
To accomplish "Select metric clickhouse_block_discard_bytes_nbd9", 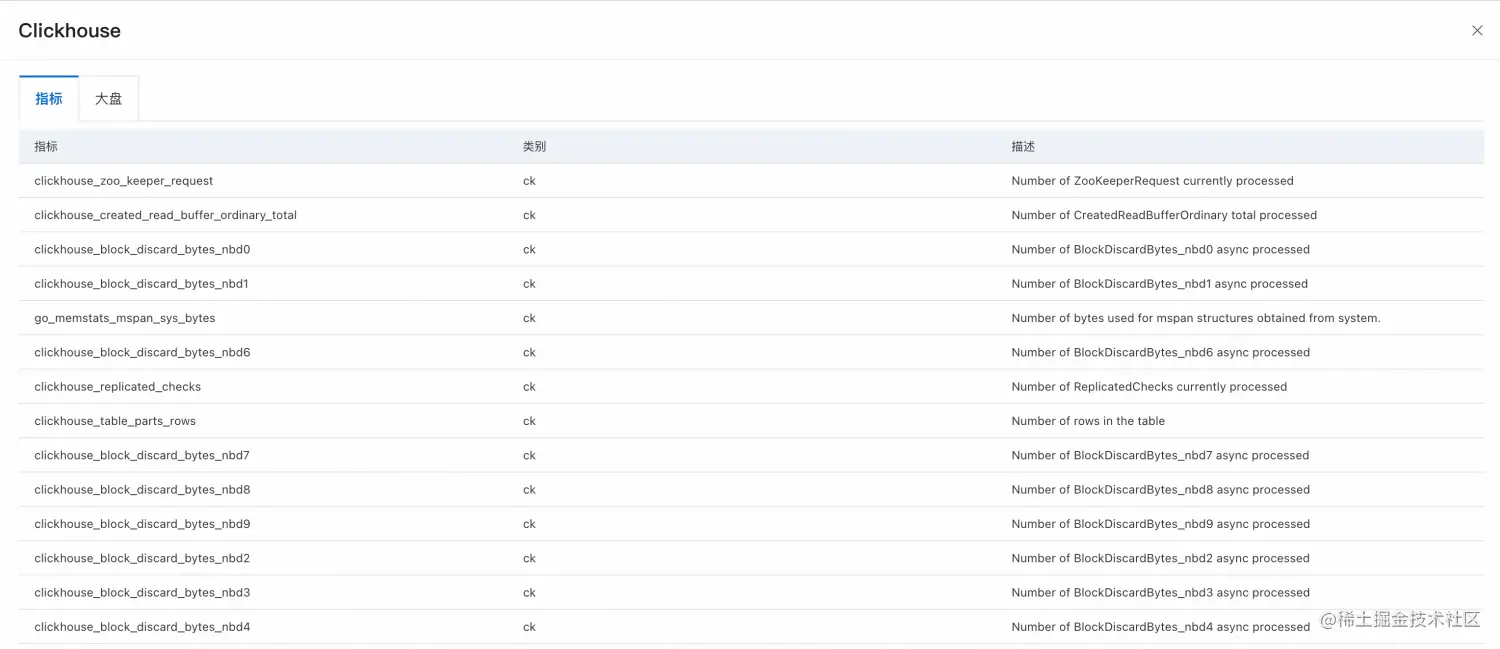I will coord(142,524).
